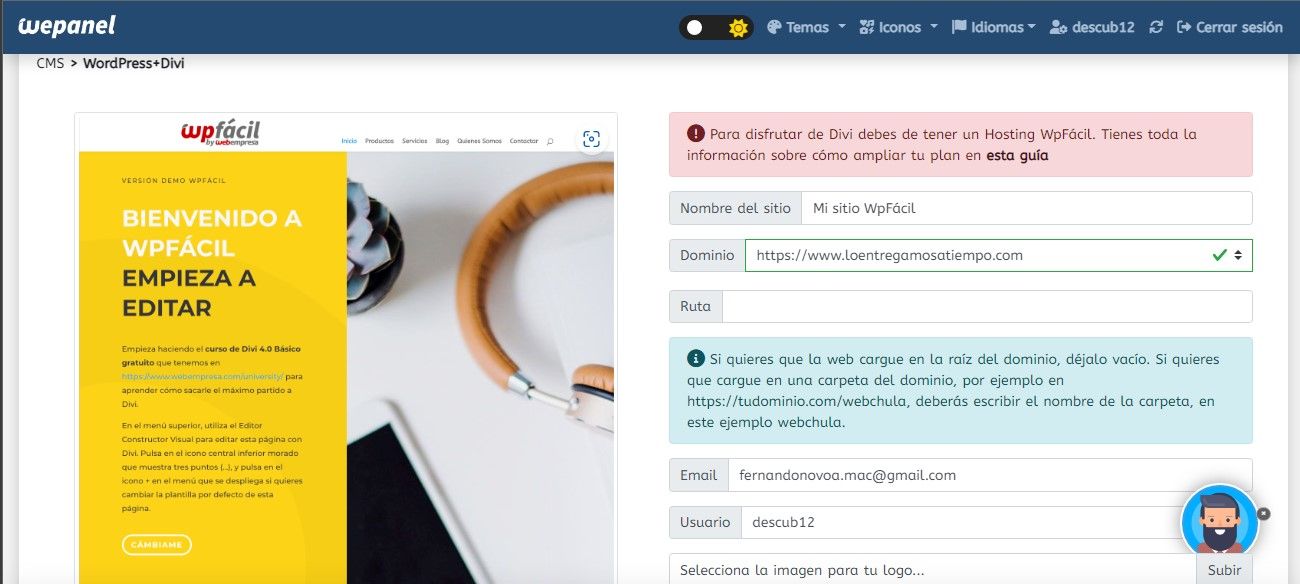Click the refresh arrows icon
The height and width of the screenshot is (584, 1300).
coord(1156,27)
